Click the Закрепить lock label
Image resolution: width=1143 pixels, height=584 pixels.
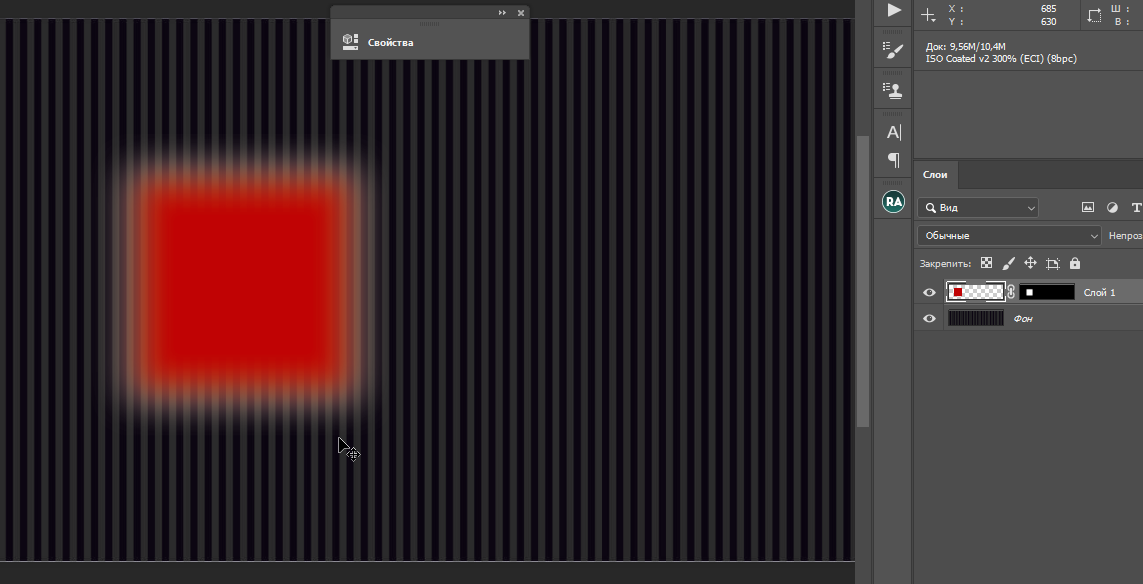point(945,264)
